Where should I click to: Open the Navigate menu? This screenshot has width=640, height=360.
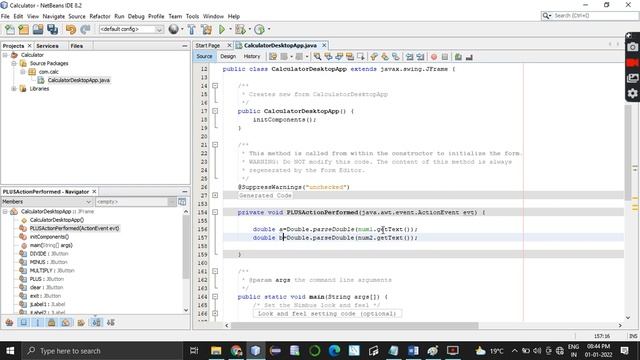pyautogui.click(x=53, y=16)
